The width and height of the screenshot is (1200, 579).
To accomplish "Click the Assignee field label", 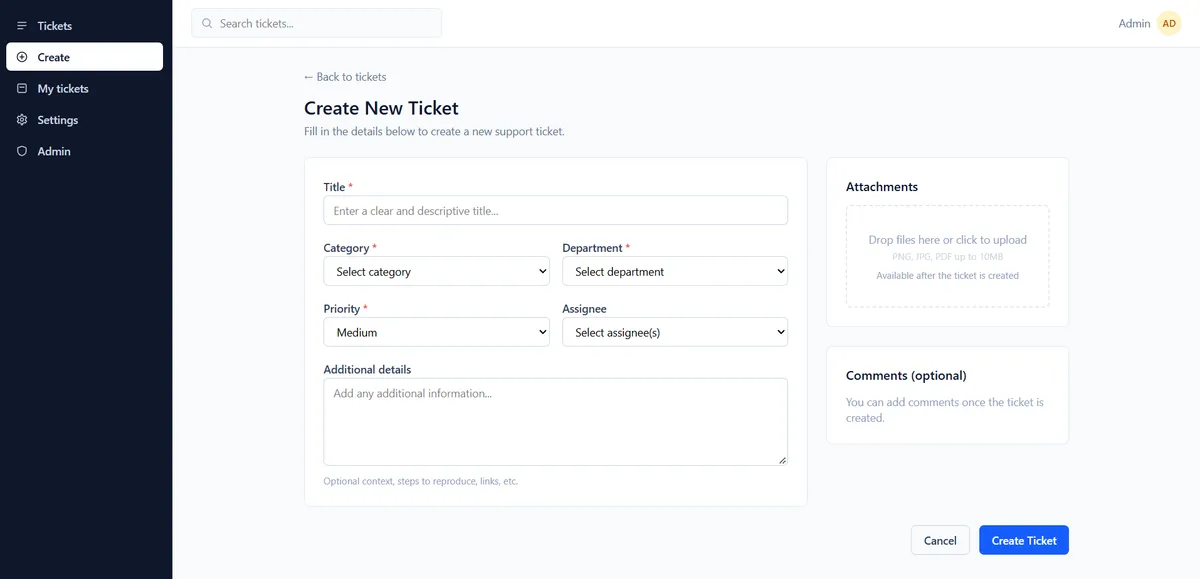I will coord(584,309).
